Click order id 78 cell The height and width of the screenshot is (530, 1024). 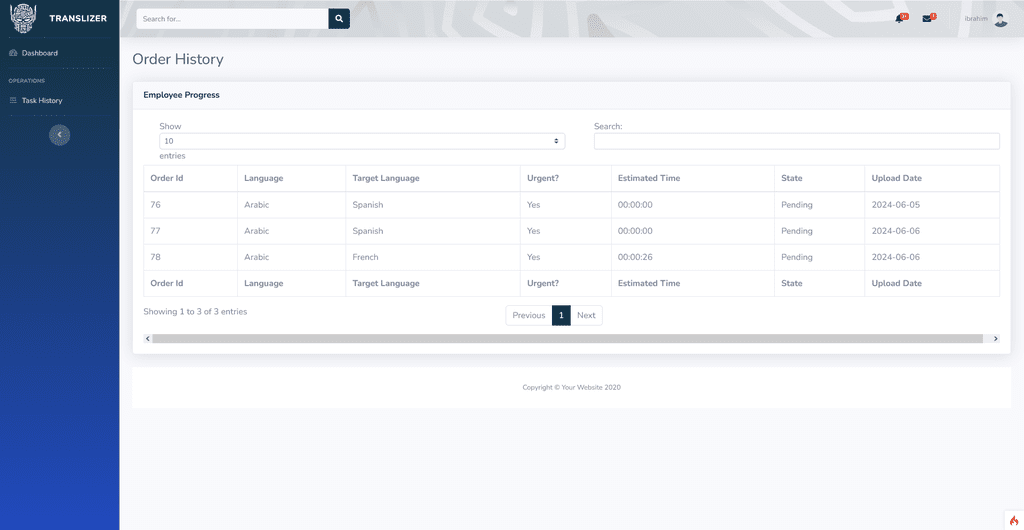(x=190, y=257)
